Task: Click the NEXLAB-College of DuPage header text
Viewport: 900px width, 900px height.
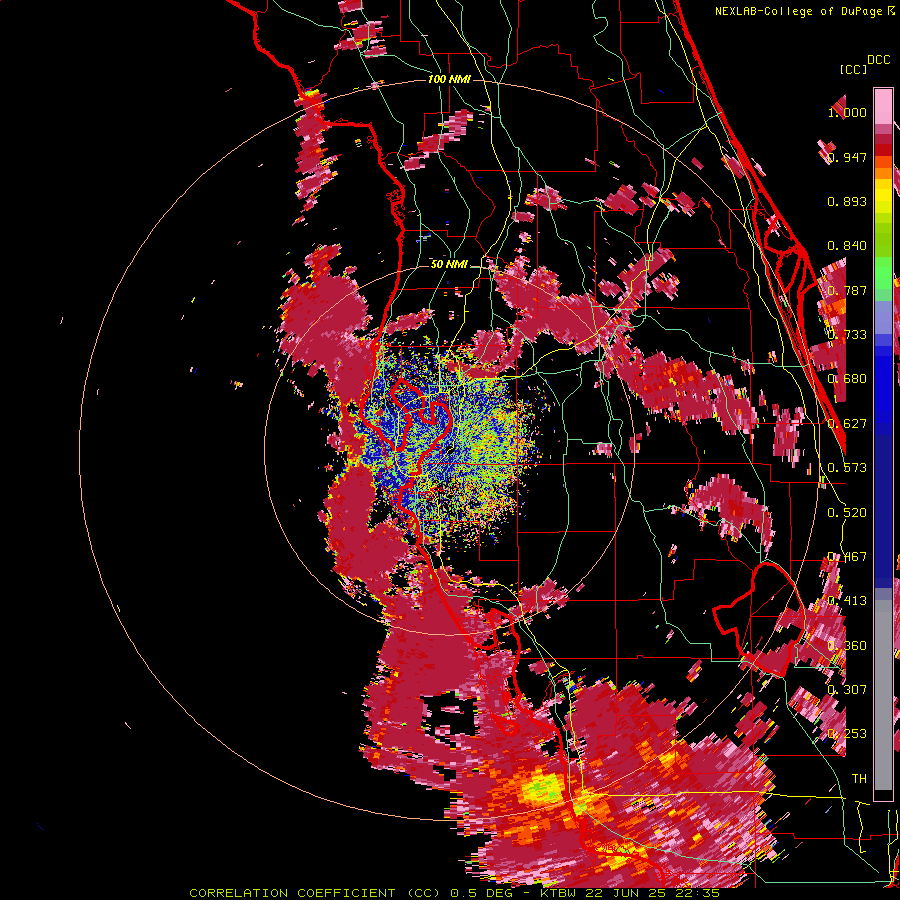Action: click(806, 11)
